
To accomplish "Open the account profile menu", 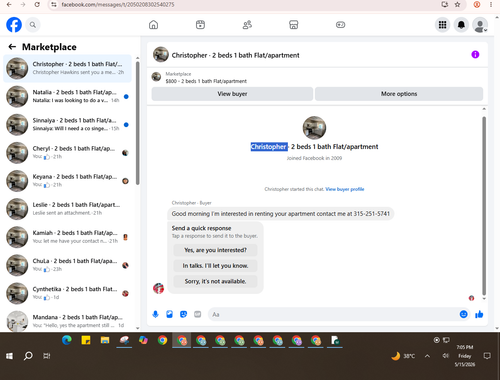I will [480, 25].
